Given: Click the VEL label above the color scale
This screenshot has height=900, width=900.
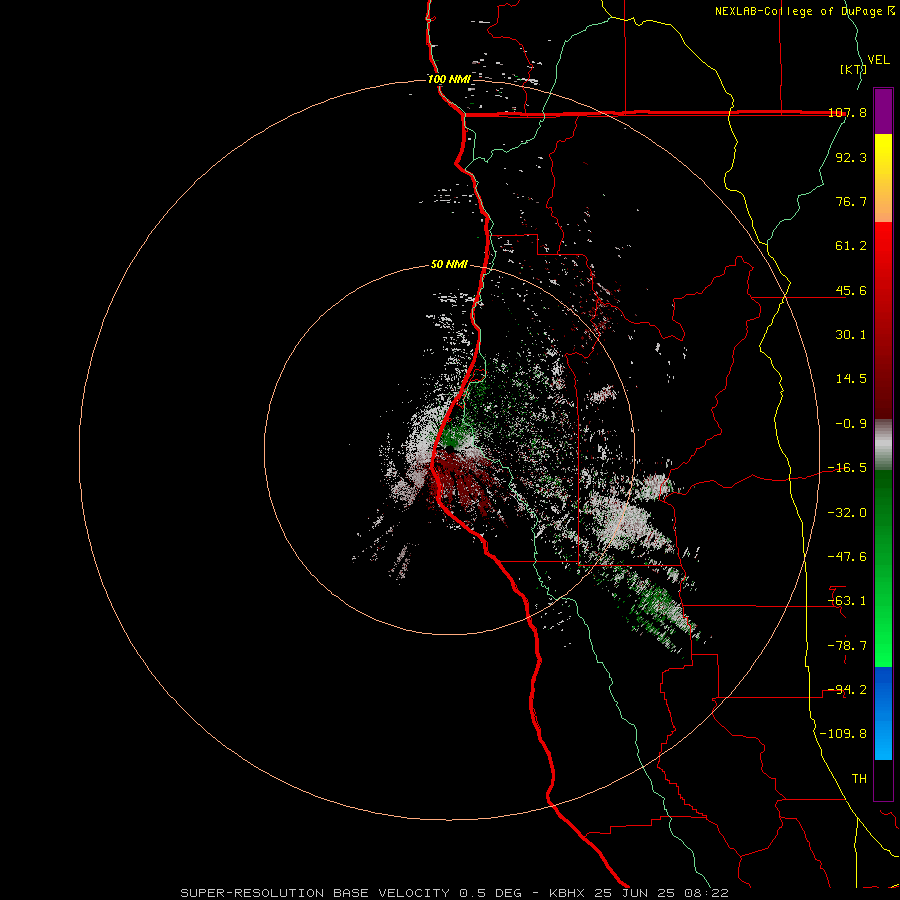Looking at the screenshot, I should point(879,60).
